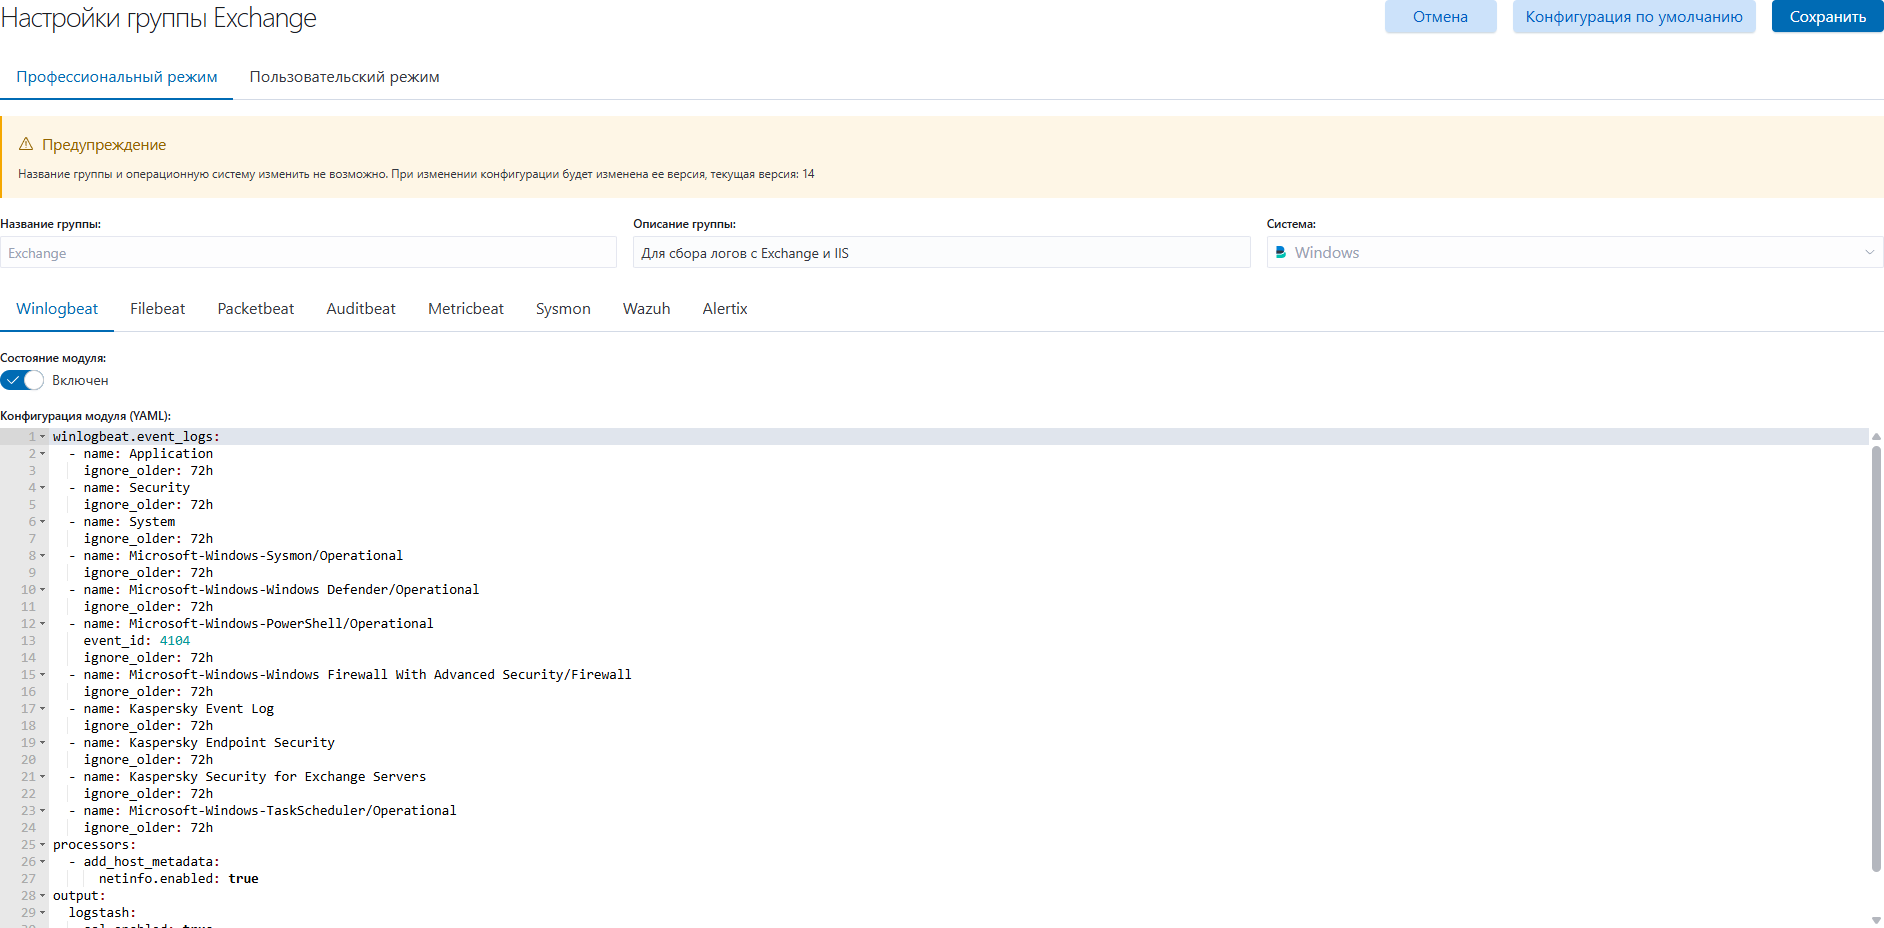
Task: Collapse fold arrow at line 23
Action: 42,811
